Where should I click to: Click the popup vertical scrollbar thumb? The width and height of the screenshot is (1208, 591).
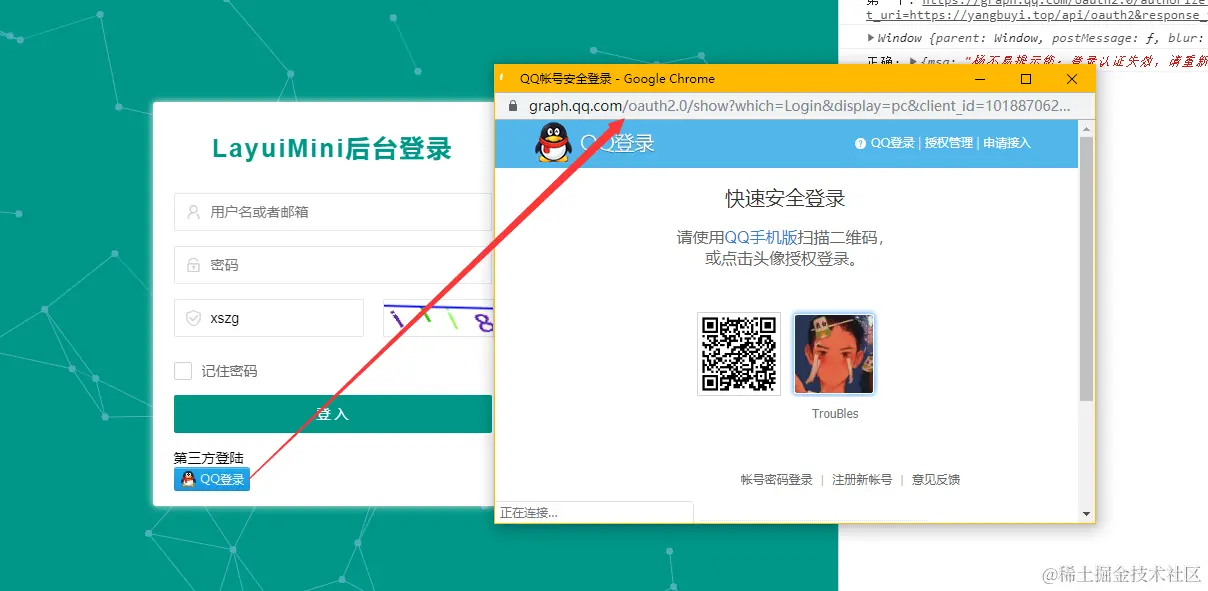coord(1087,270)
